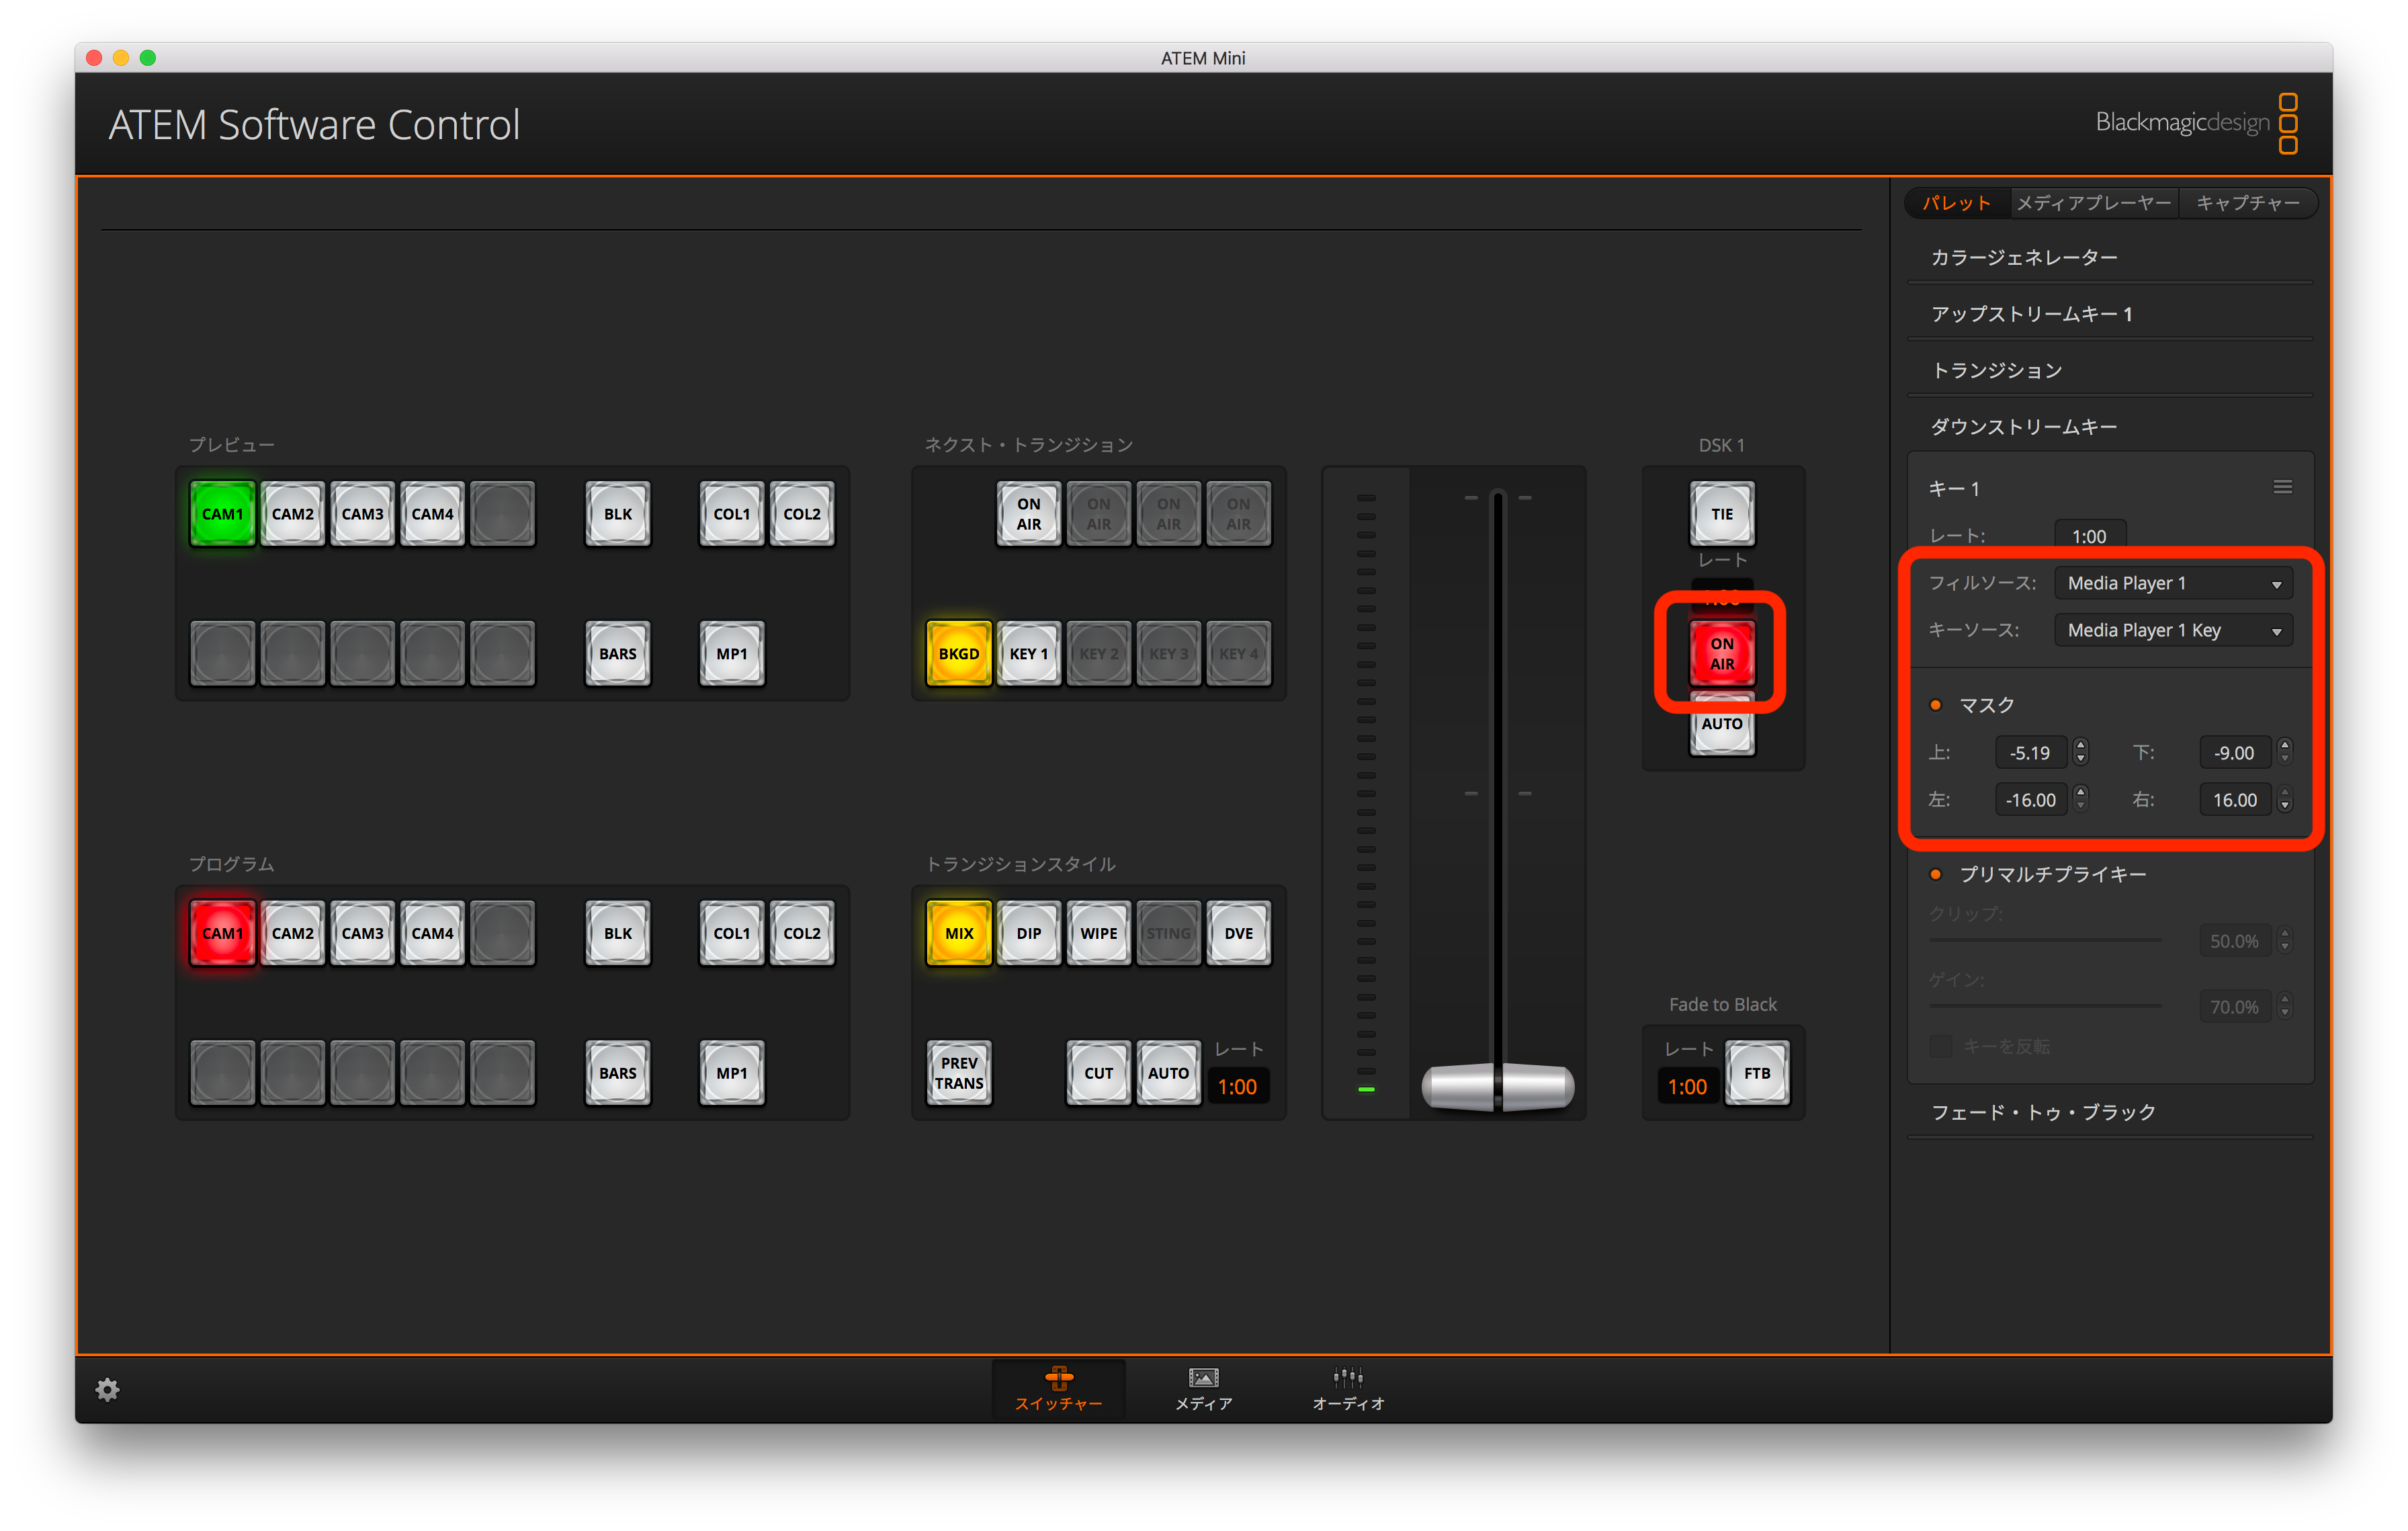Toggle the DSK 1 TIE button
The width and height of the screenshot is (2408, 1531).
(x=1721, y=514)
